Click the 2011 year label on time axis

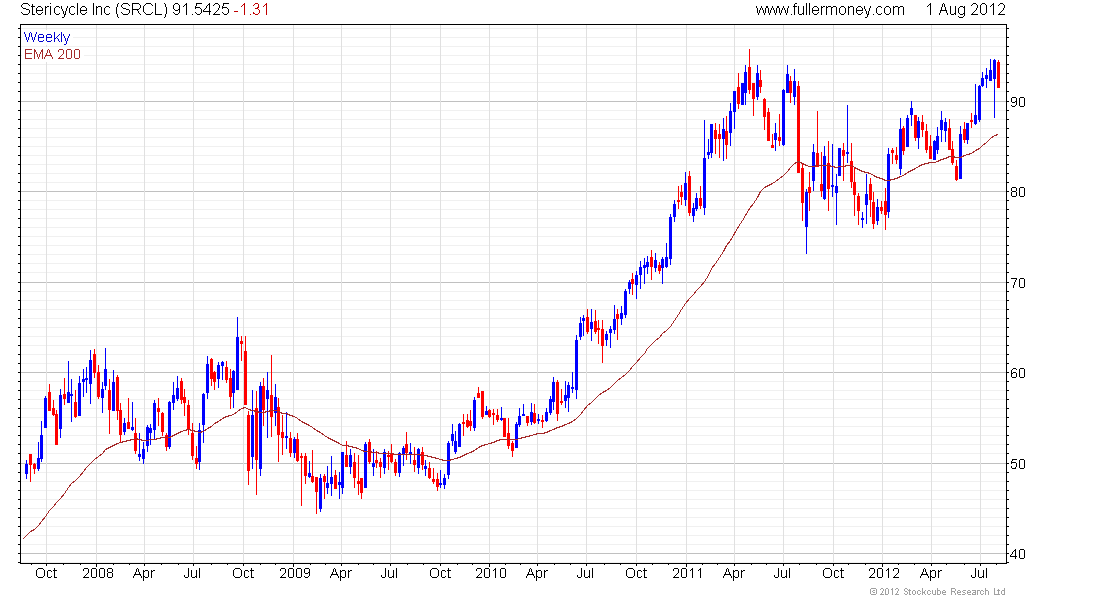click(x=688, y=573)
